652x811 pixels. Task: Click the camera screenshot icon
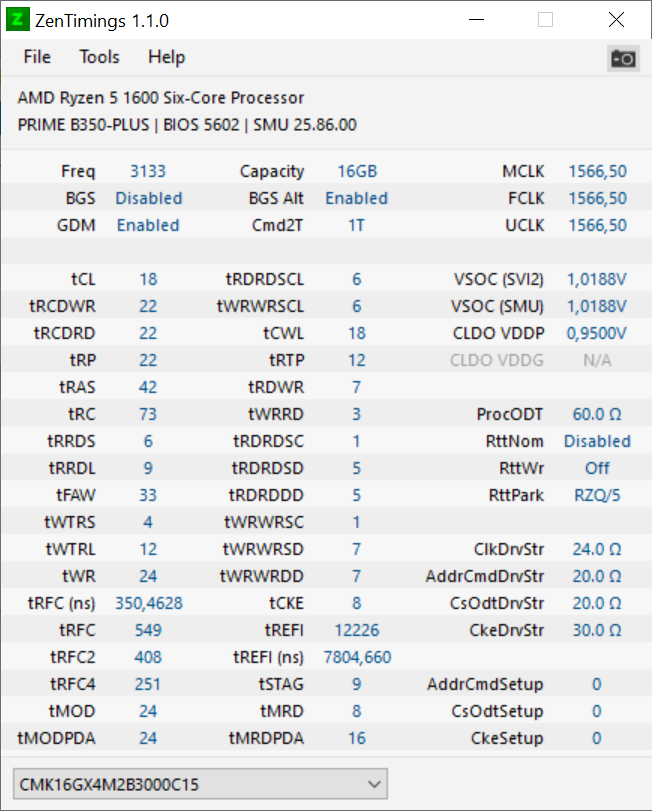point(622,59)
